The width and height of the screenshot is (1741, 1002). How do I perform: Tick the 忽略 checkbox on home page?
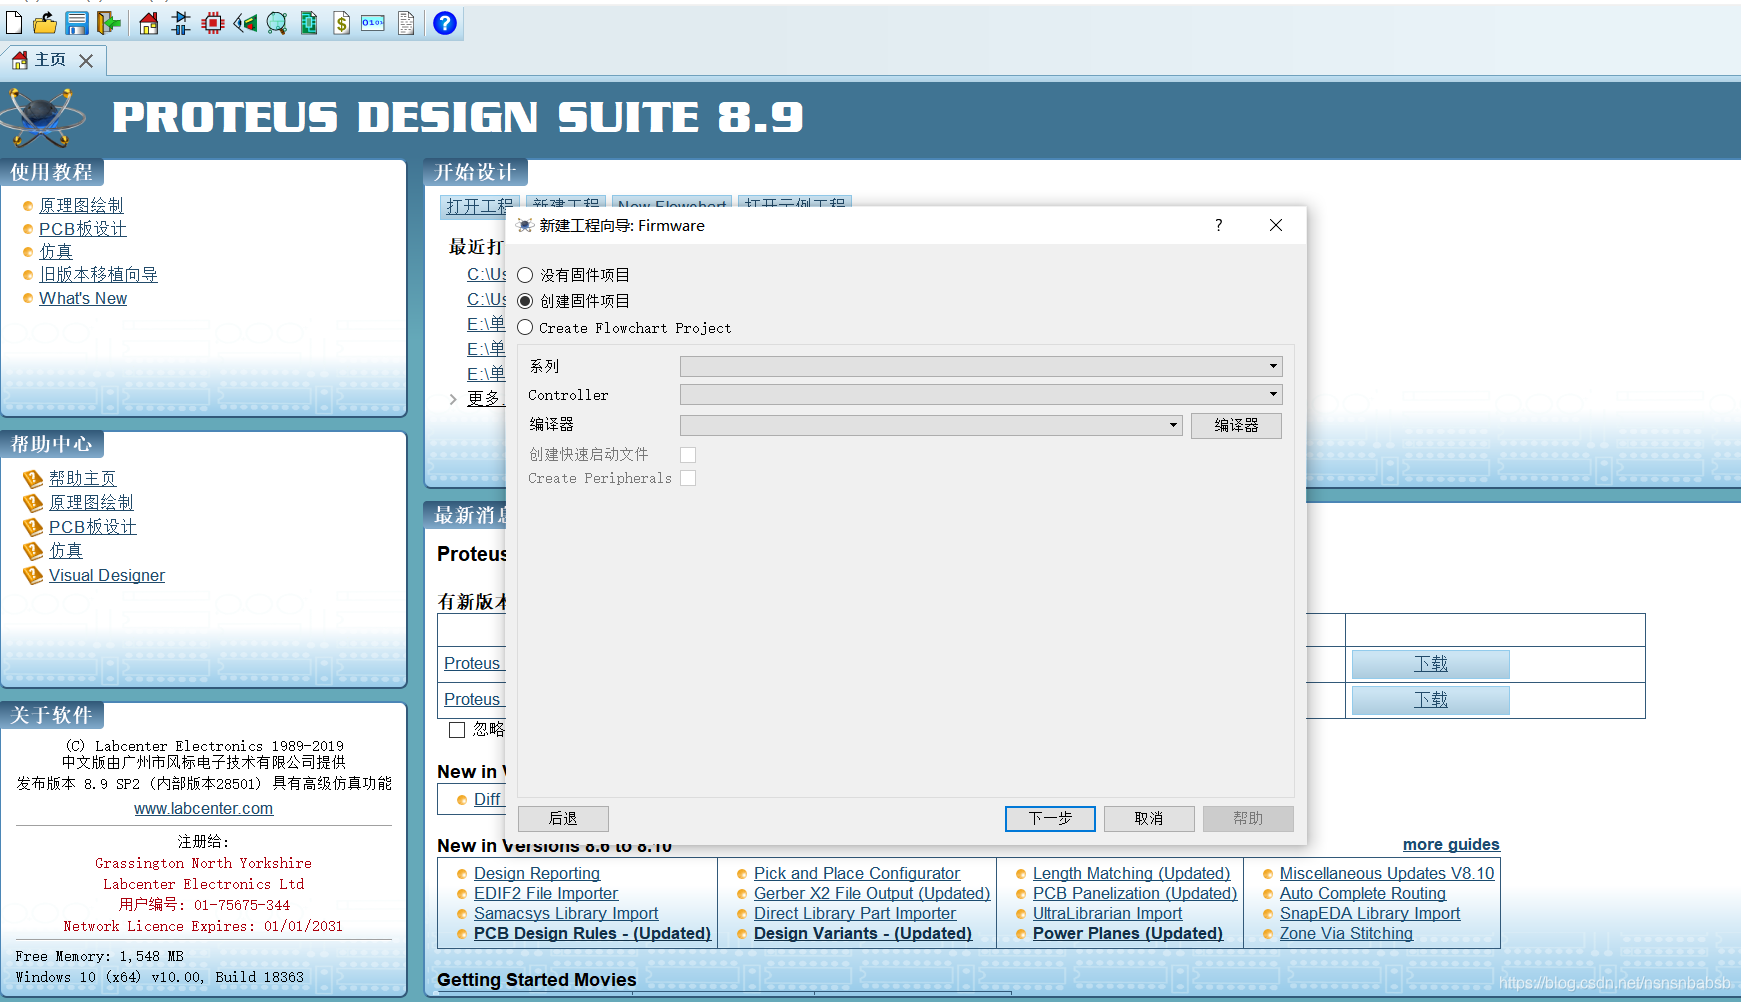coord(457,730)
